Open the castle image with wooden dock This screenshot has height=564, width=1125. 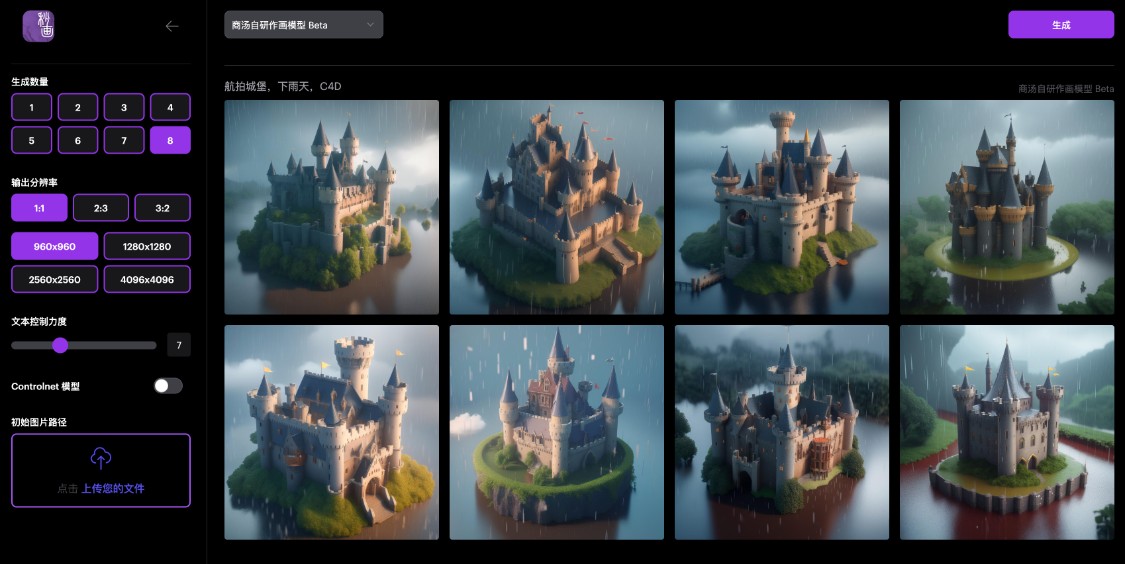click(x=782, y=207)
